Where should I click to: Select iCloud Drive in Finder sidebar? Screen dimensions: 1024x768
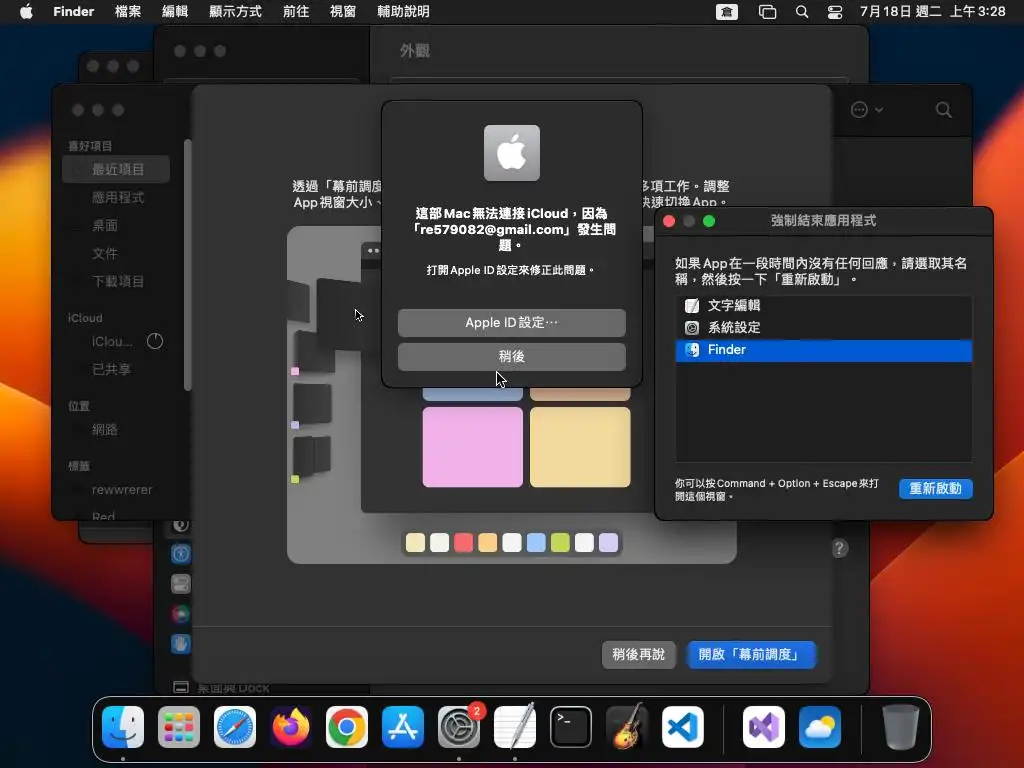(x=112, y=342)
